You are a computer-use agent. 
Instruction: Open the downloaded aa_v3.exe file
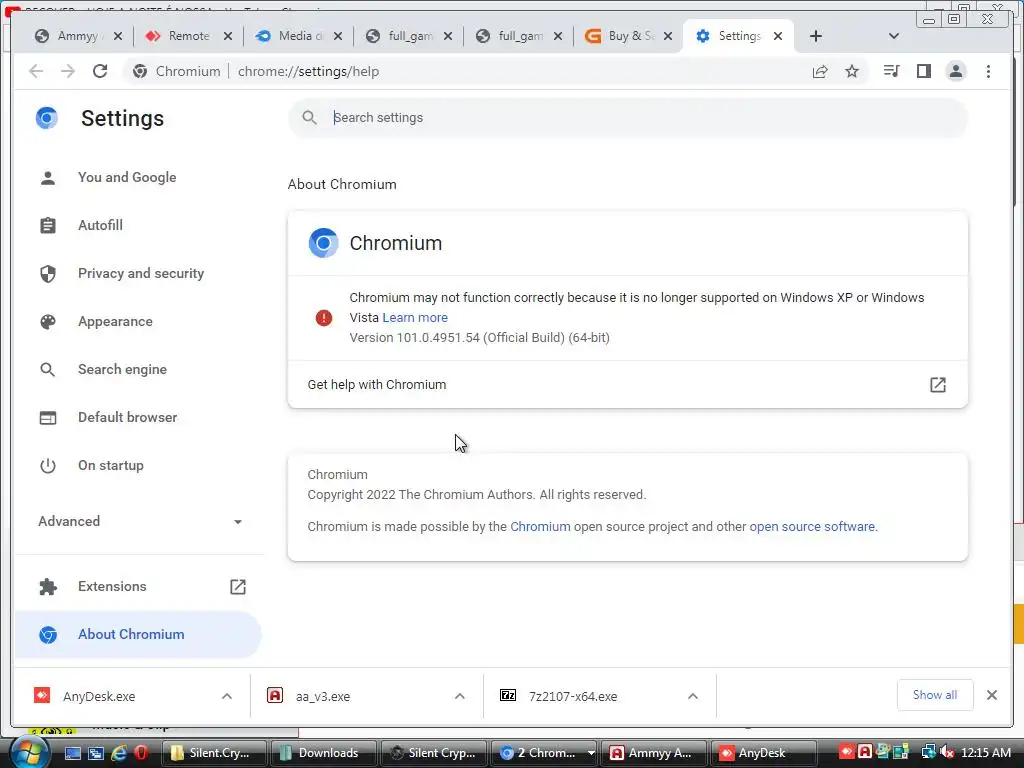323,697
